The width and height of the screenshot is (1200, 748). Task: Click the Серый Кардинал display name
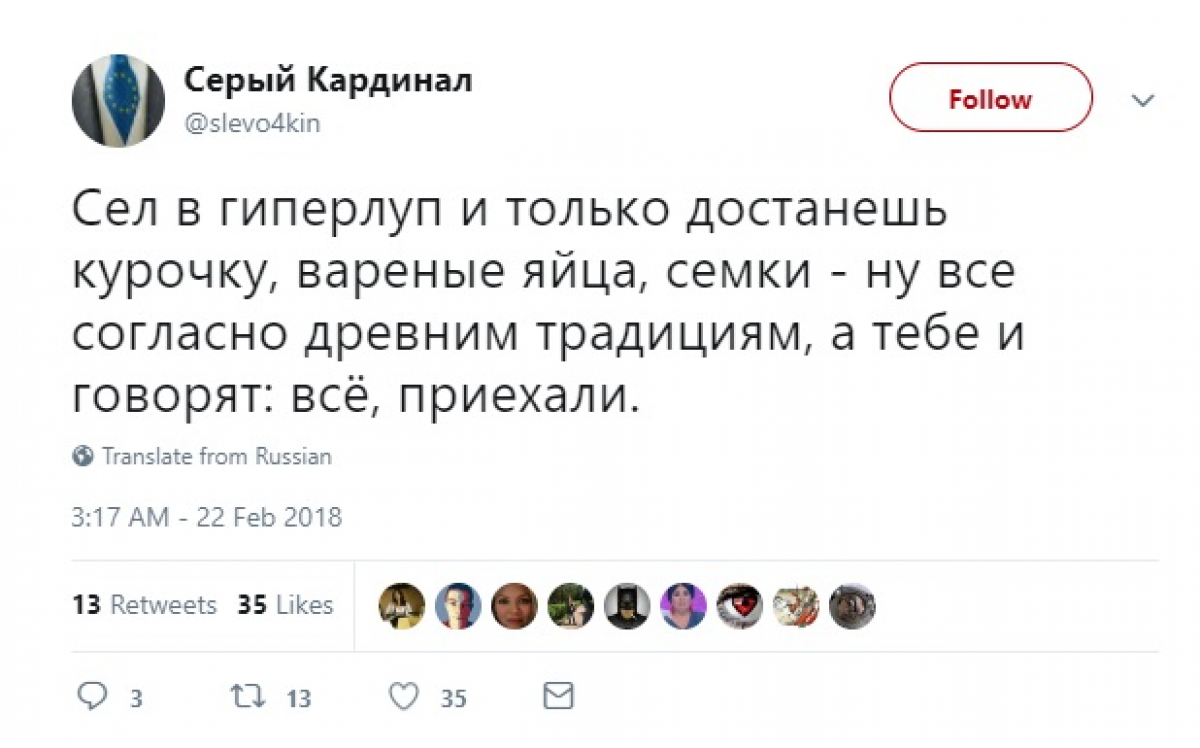(328, 82)
